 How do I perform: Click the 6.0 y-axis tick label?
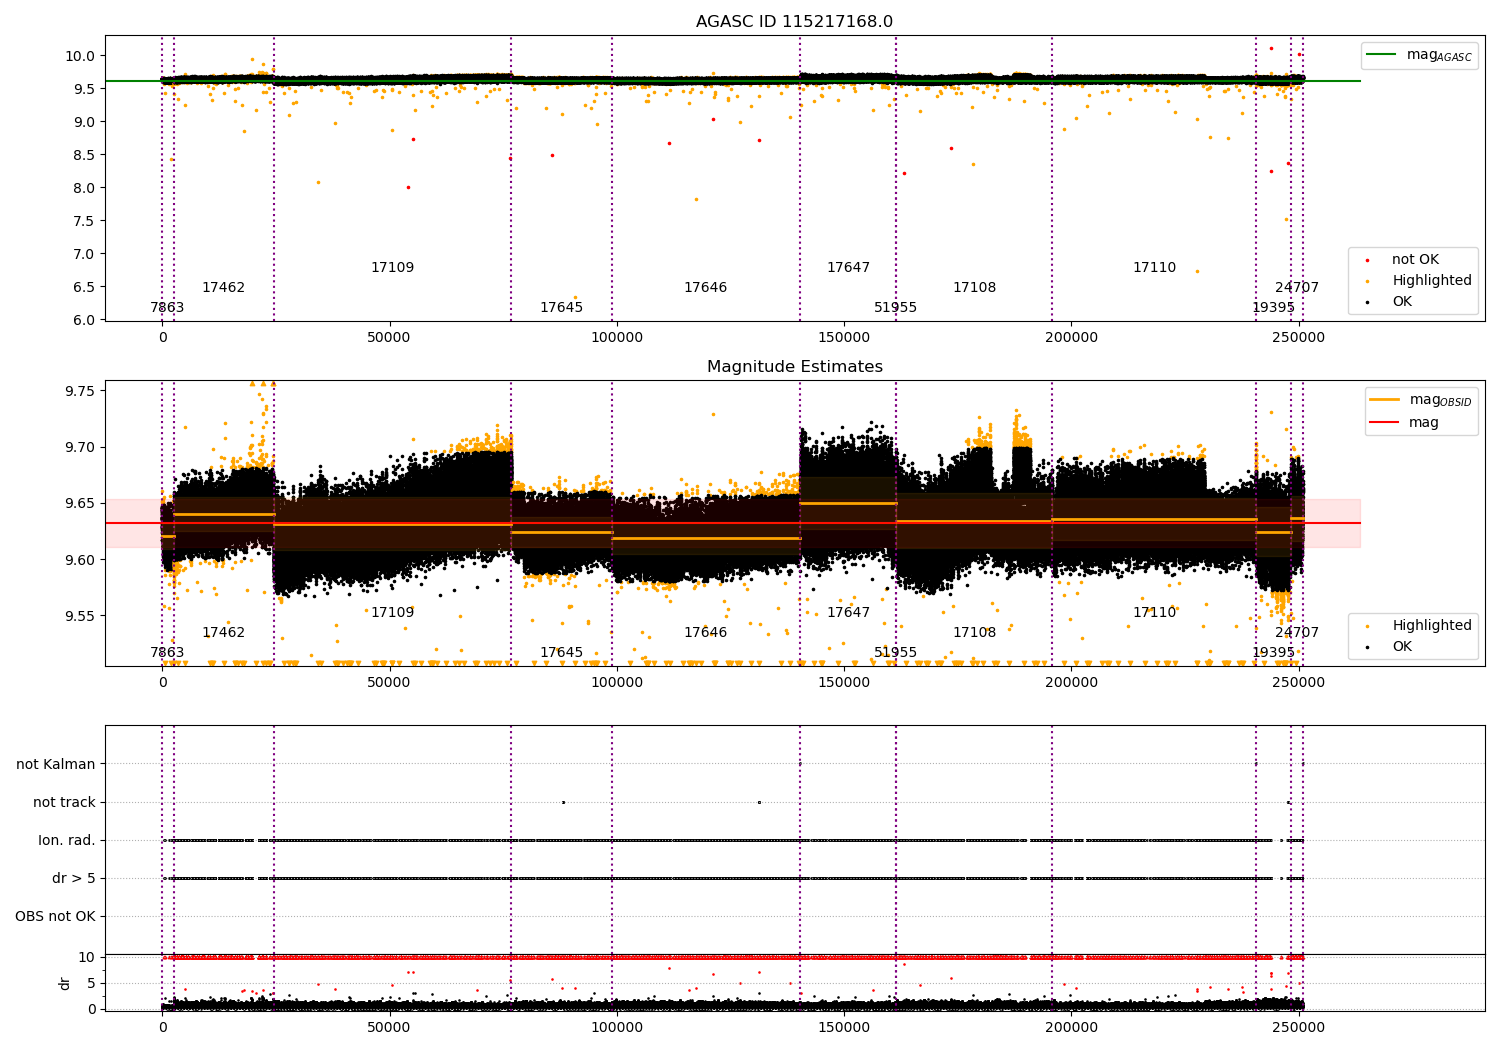pos(85,320)
